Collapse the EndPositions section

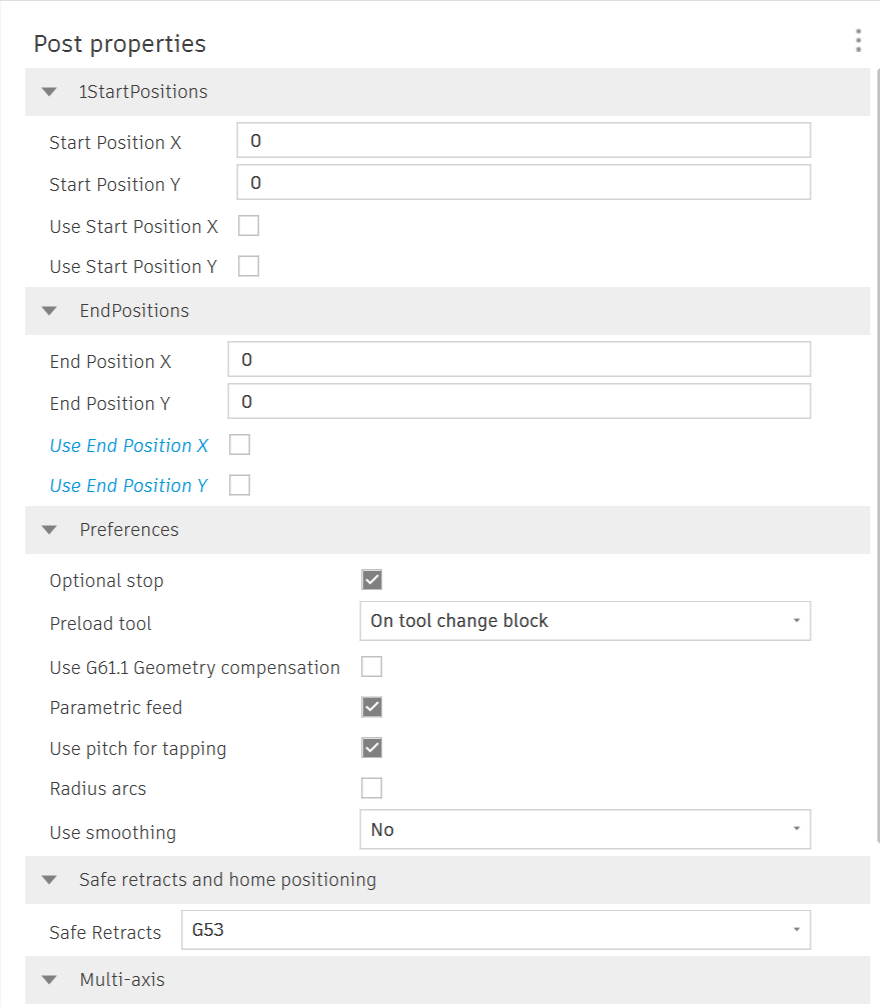pyautogui.click(x=49, y=310)
